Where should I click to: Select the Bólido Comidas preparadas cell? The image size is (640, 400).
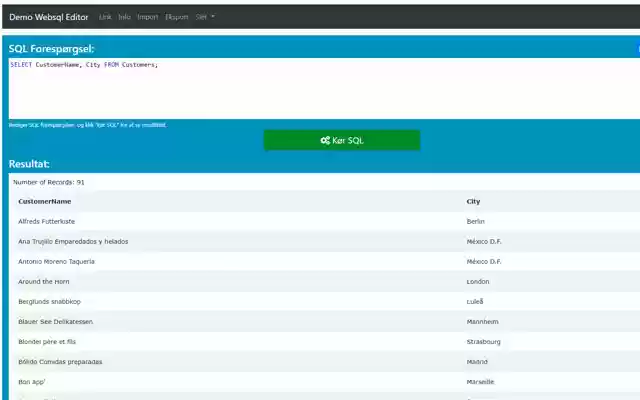pos(60,362)
